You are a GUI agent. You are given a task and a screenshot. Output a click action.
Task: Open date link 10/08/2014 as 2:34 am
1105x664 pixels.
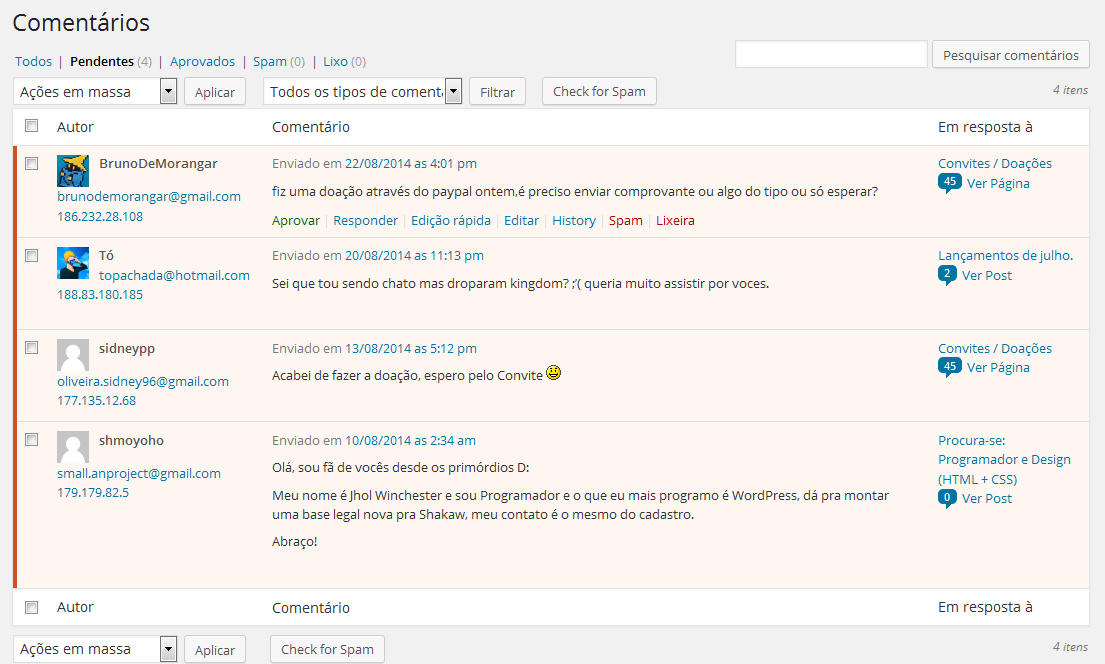coord(410,441)
